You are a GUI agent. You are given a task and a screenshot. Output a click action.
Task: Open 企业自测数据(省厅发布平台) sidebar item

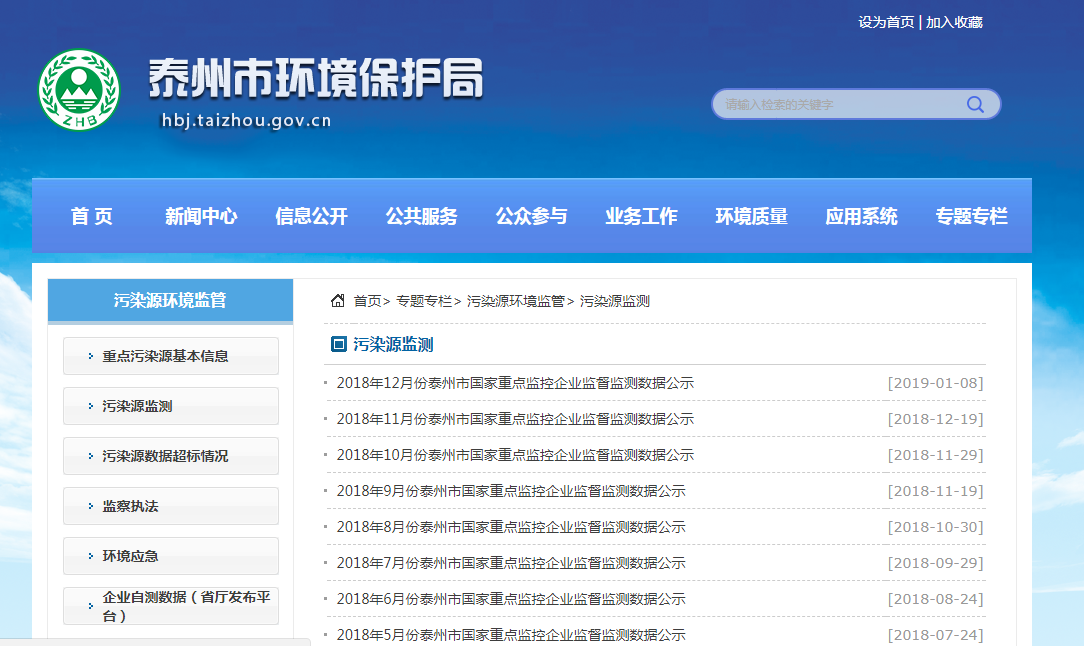click(x=171, y=606)
